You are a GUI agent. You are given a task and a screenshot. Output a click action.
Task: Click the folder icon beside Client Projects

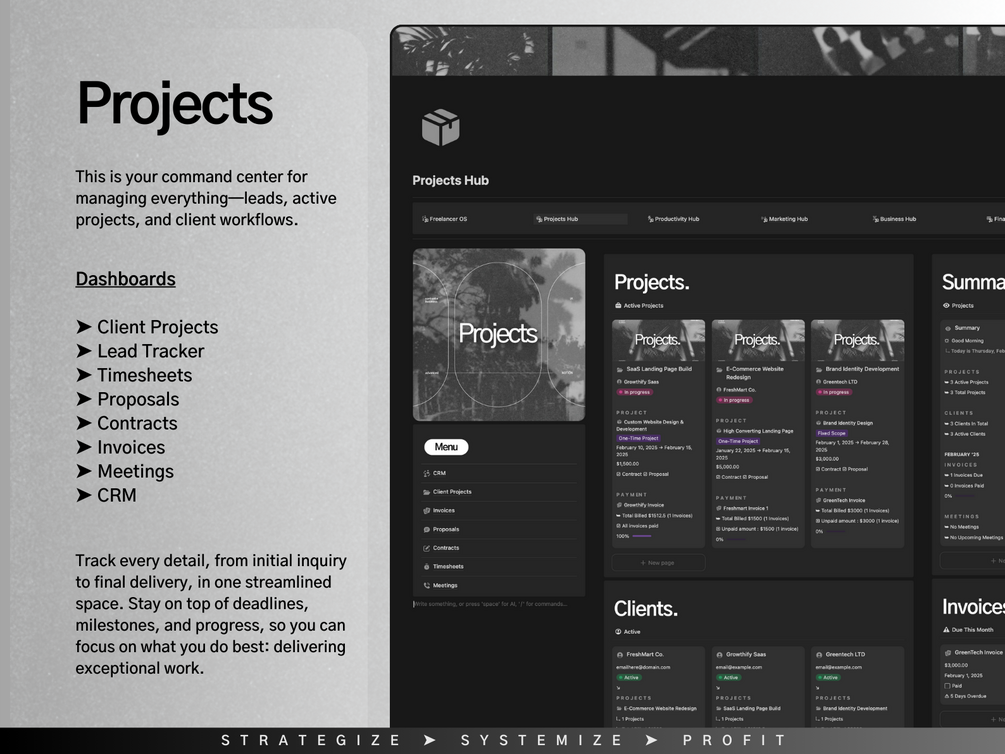(426, 492)
